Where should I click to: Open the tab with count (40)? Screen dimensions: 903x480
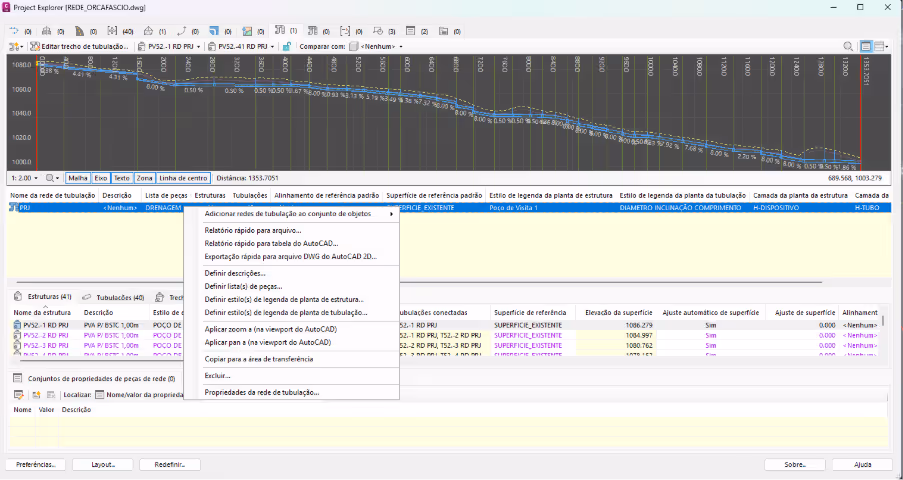(120, 31)
